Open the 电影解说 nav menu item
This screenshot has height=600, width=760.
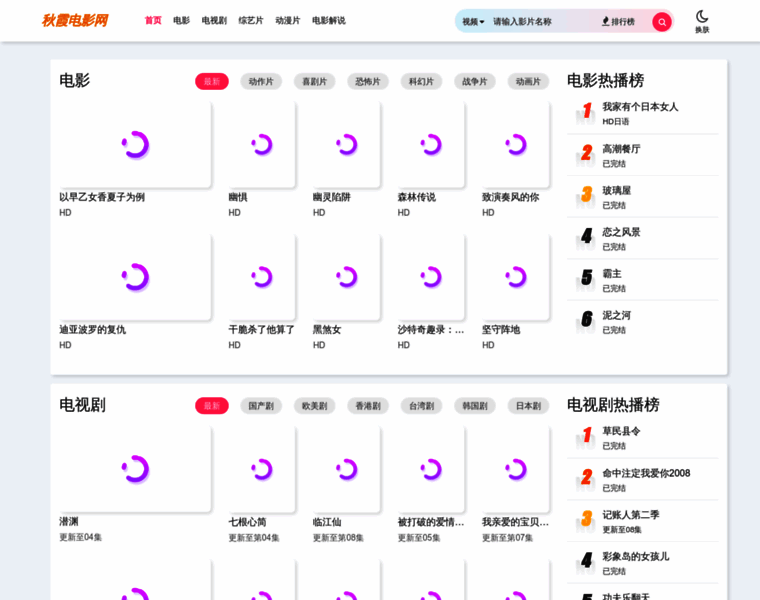tap(329, 20)
